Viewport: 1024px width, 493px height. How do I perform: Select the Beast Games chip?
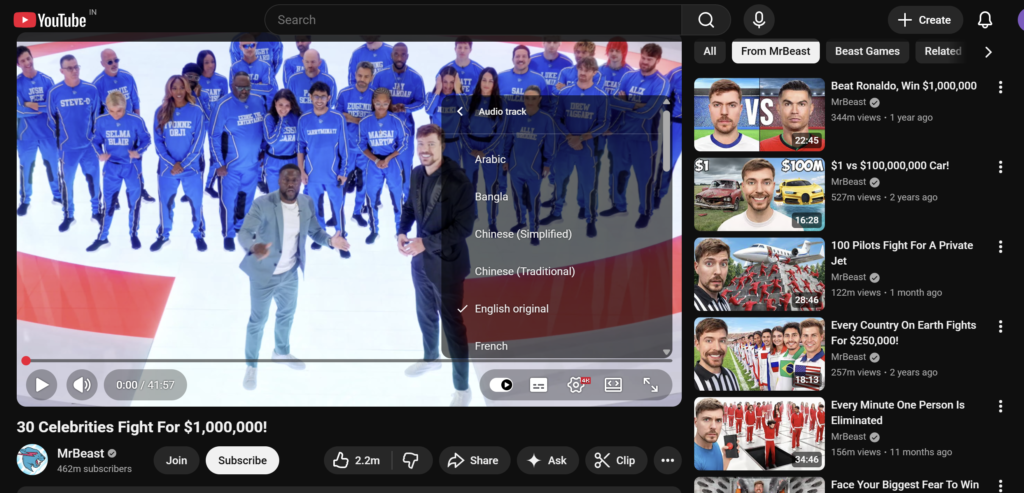click(x=867, y=51)
